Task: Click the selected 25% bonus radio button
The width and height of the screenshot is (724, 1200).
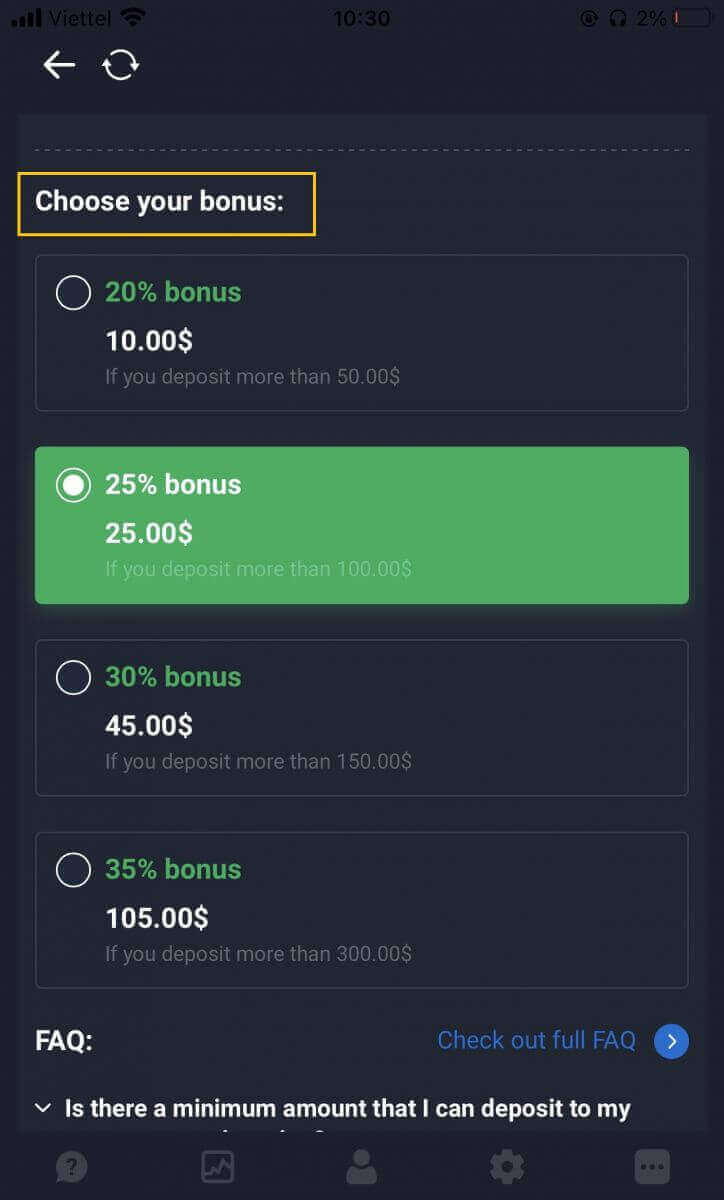Action: click(73, 486)
